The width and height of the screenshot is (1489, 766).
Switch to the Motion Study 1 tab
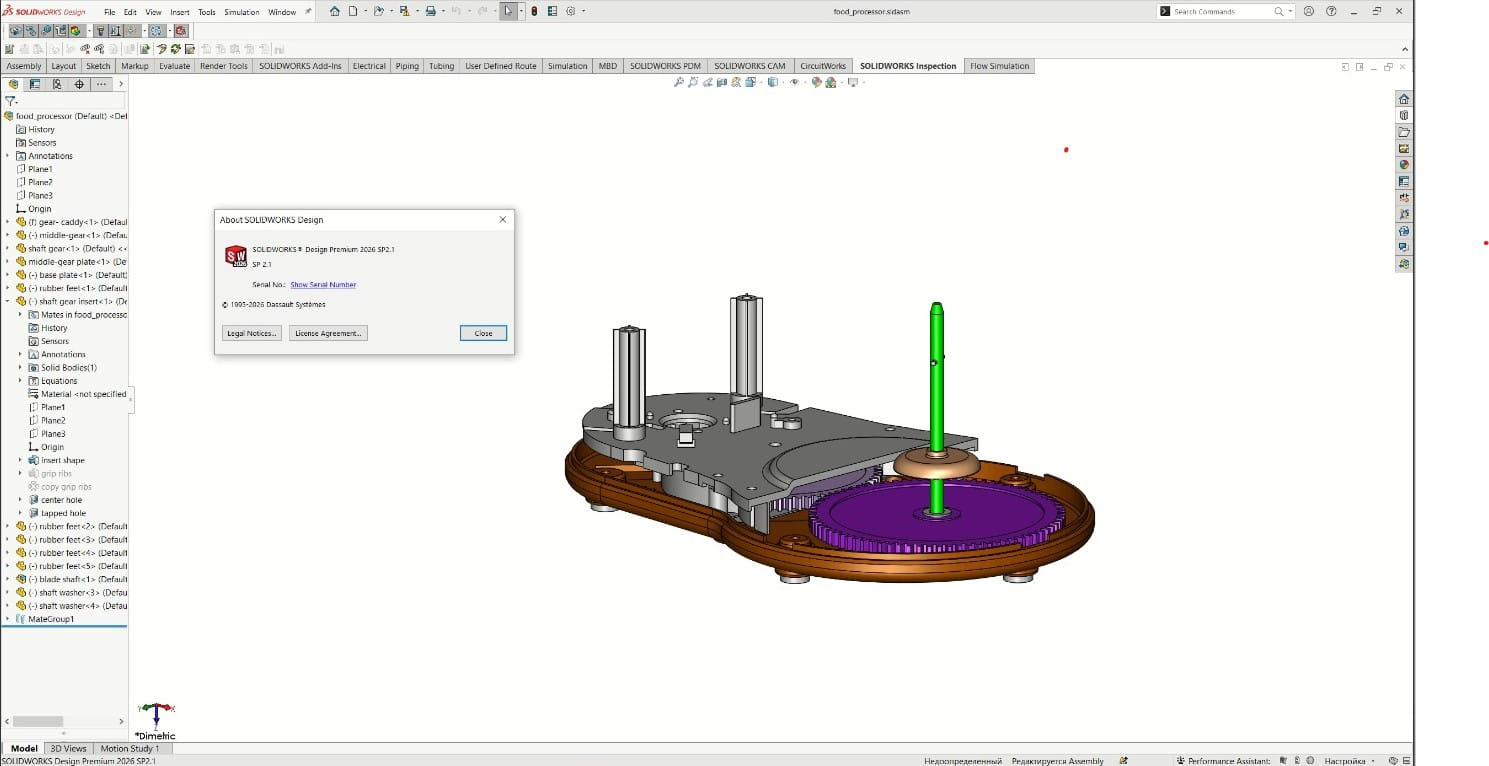[130, 748]
